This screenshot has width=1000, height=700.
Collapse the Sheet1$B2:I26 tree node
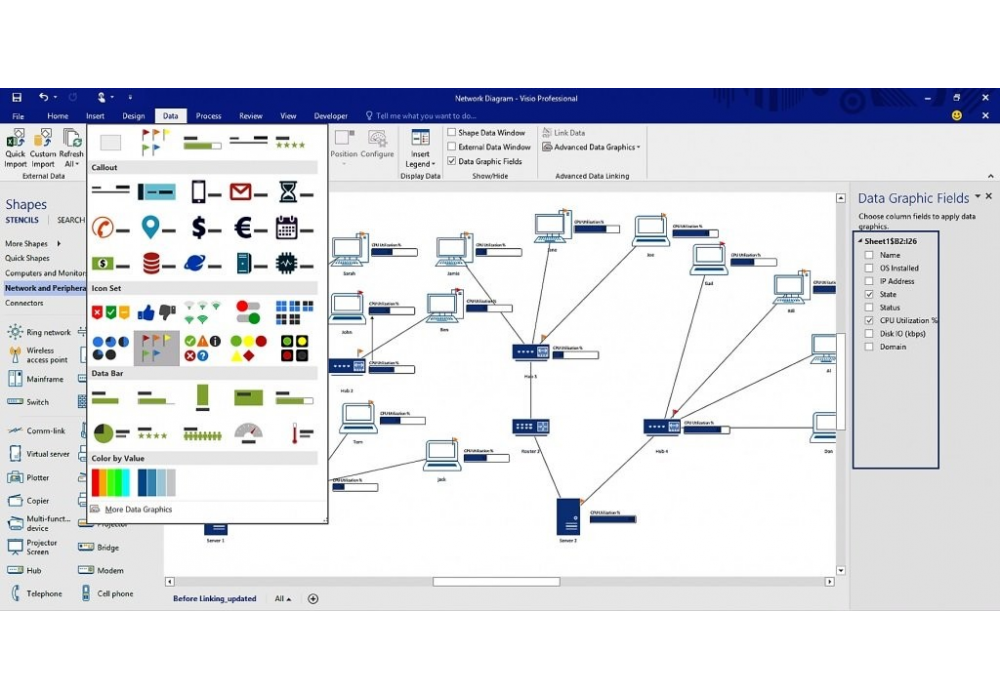coord(860,241)
